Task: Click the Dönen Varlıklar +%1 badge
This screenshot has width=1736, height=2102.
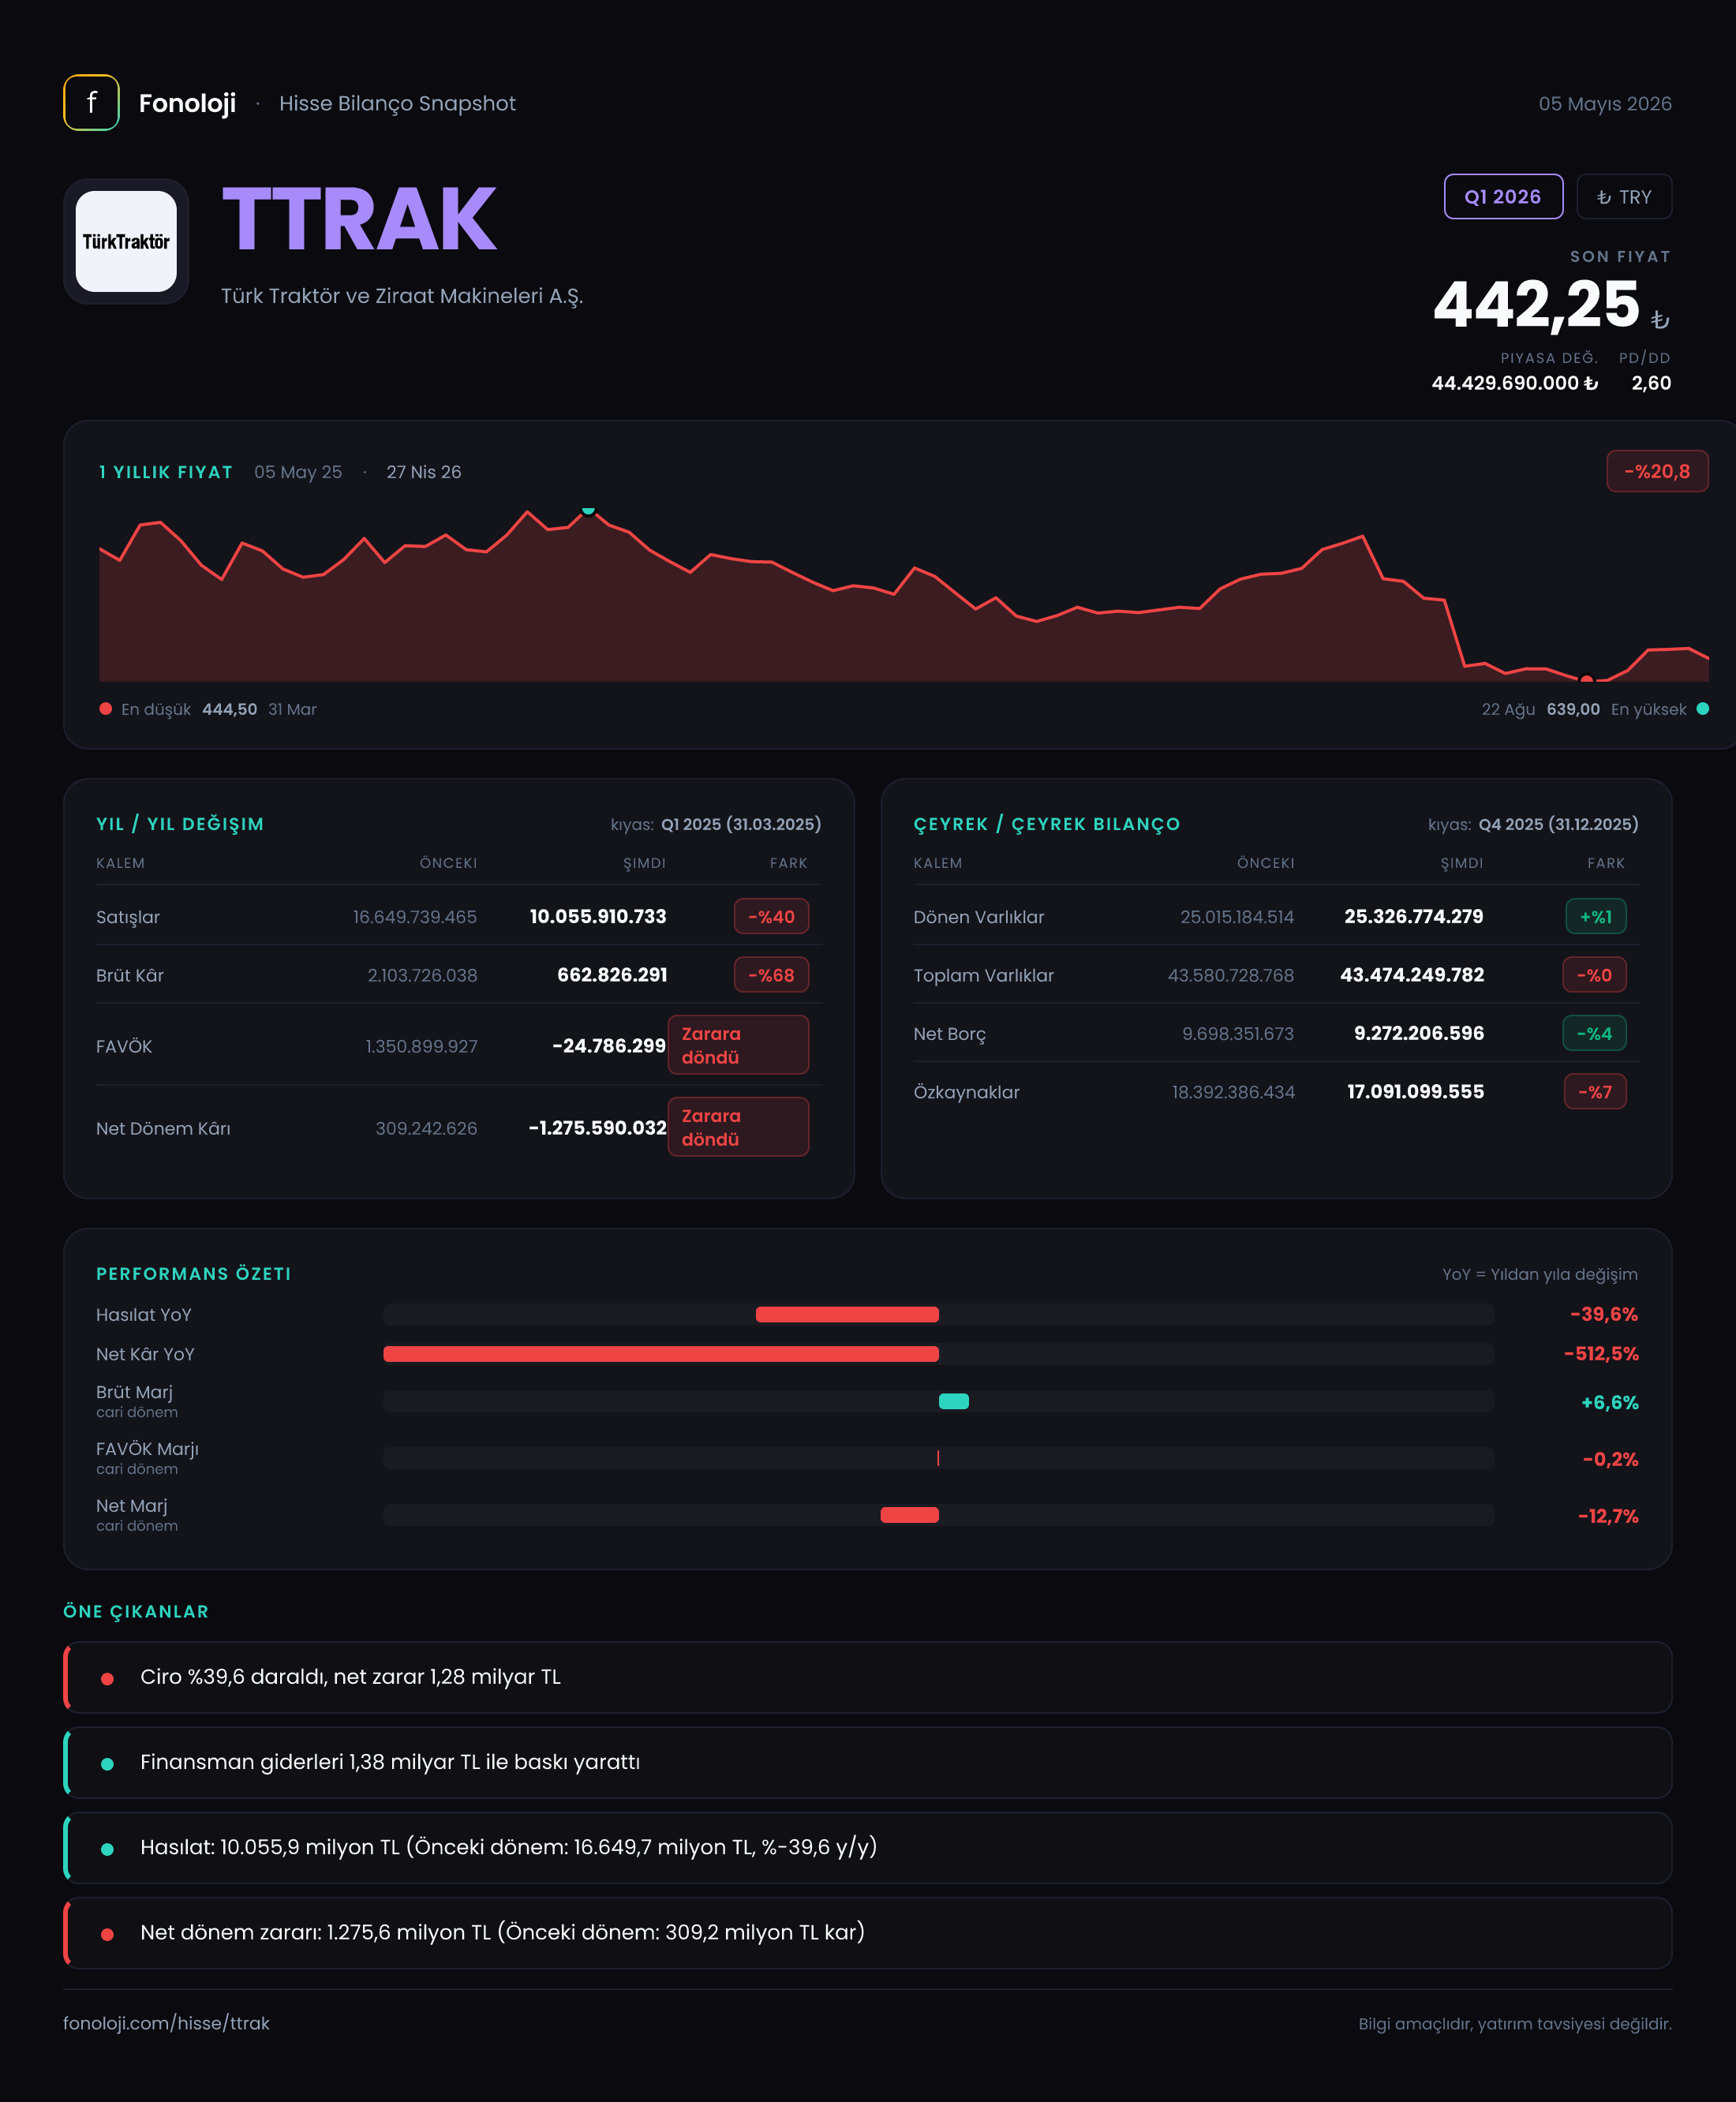Action: pyautogui.click(x=1595, y=917)
